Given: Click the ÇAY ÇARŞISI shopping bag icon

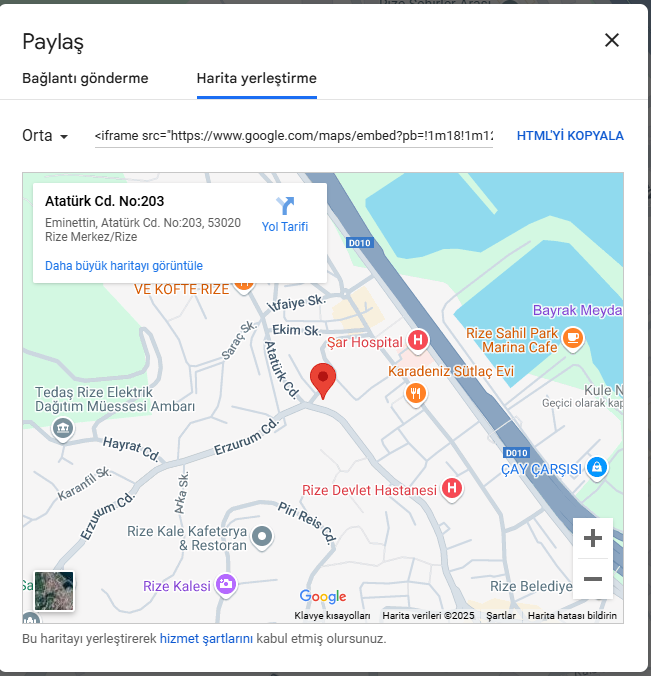Looking at the screenshot, I should [x=597, y=467].
